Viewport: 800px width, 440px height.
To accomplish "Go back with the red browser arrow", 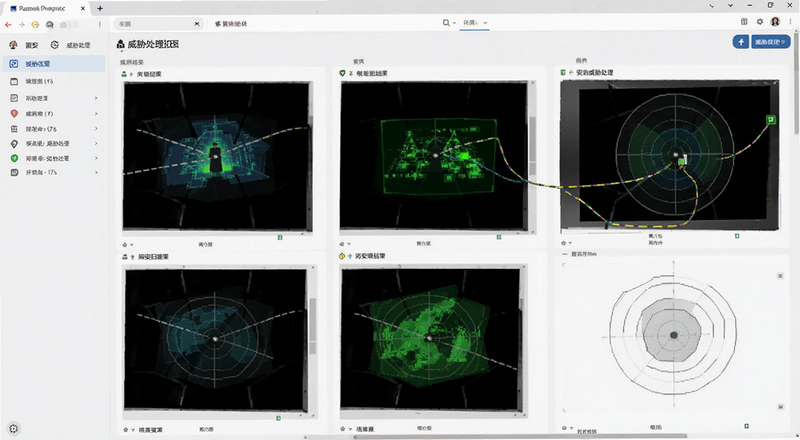I will pos(8,24).
